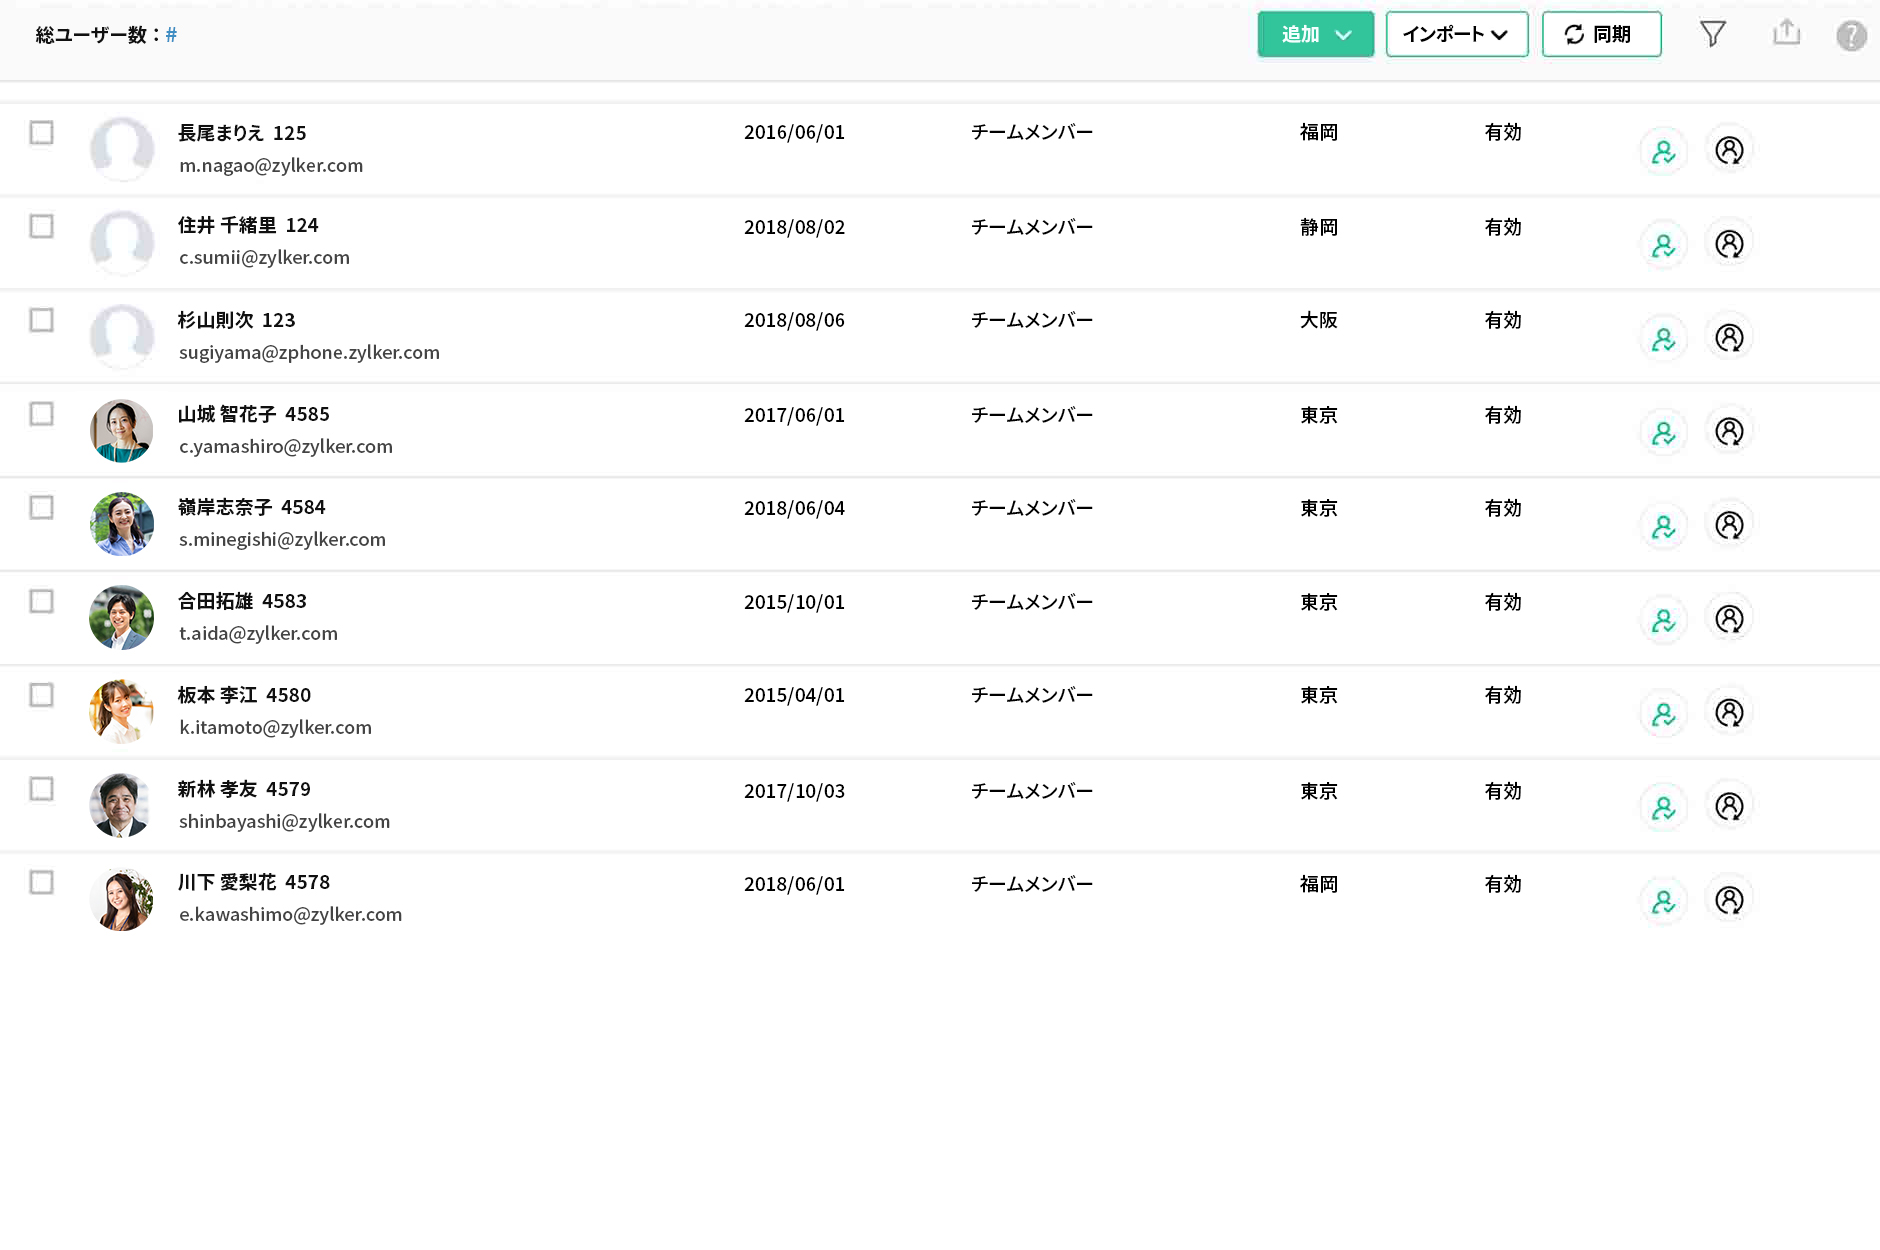The width and height of the screenshot is (1880, 1250).
Task: Tick the checkbox for 杉山則次
Action: [41, 320]
